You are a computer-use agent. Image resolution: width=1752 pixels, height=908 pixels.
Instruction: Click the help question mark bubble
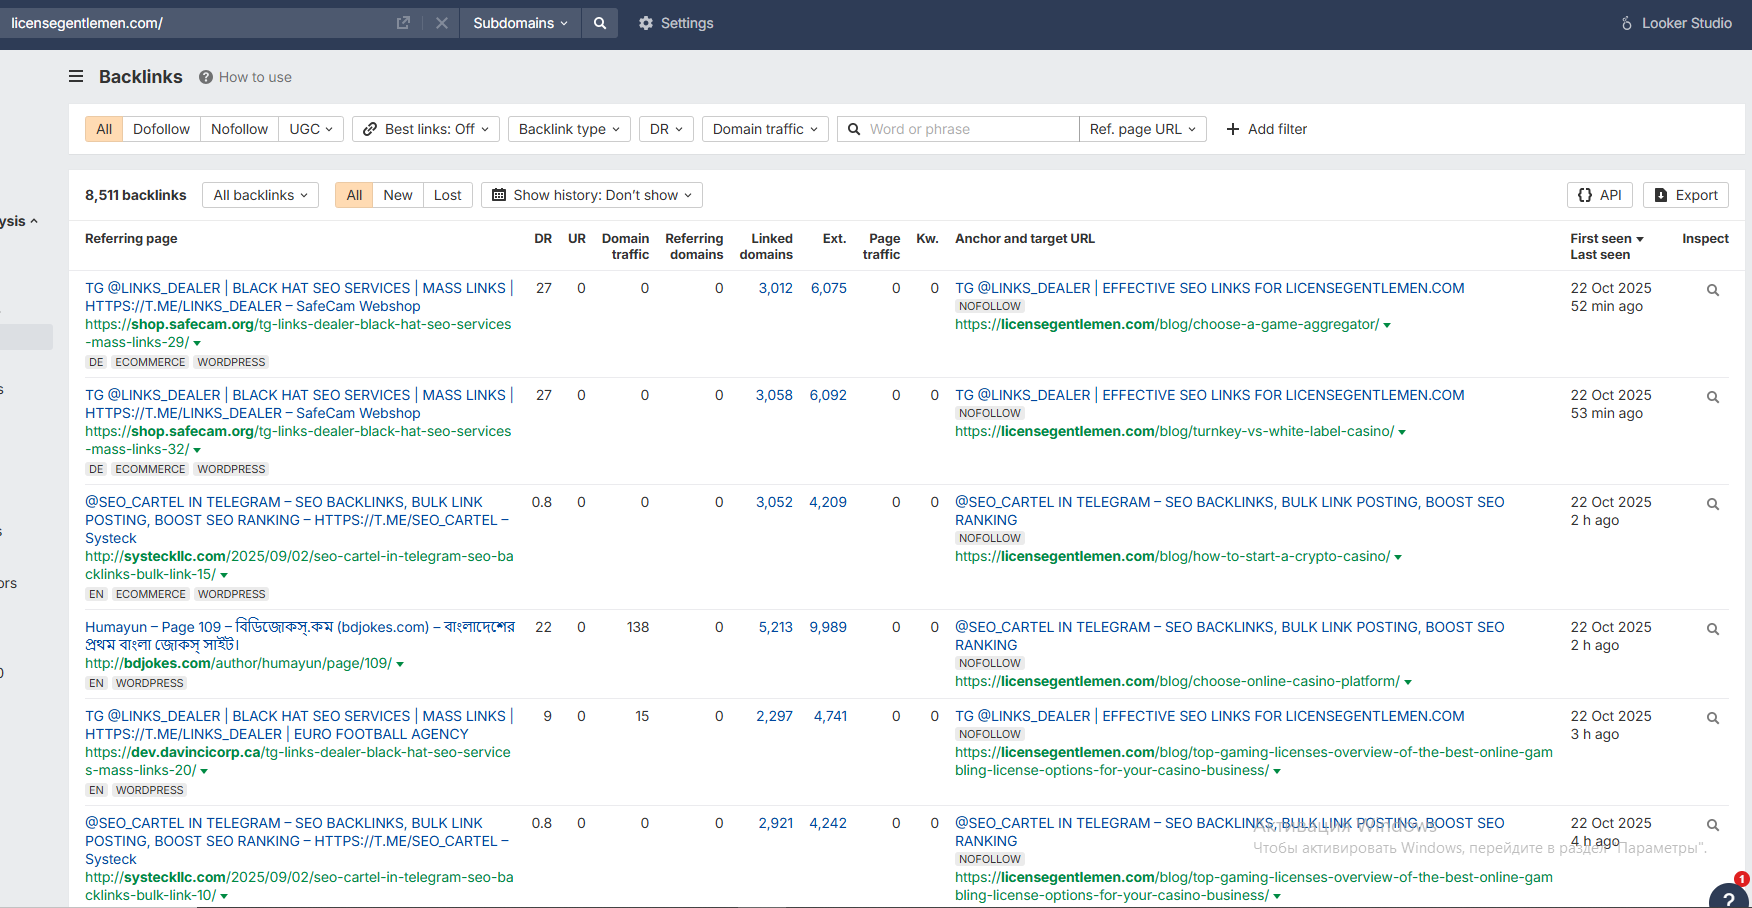(1728, 896)
